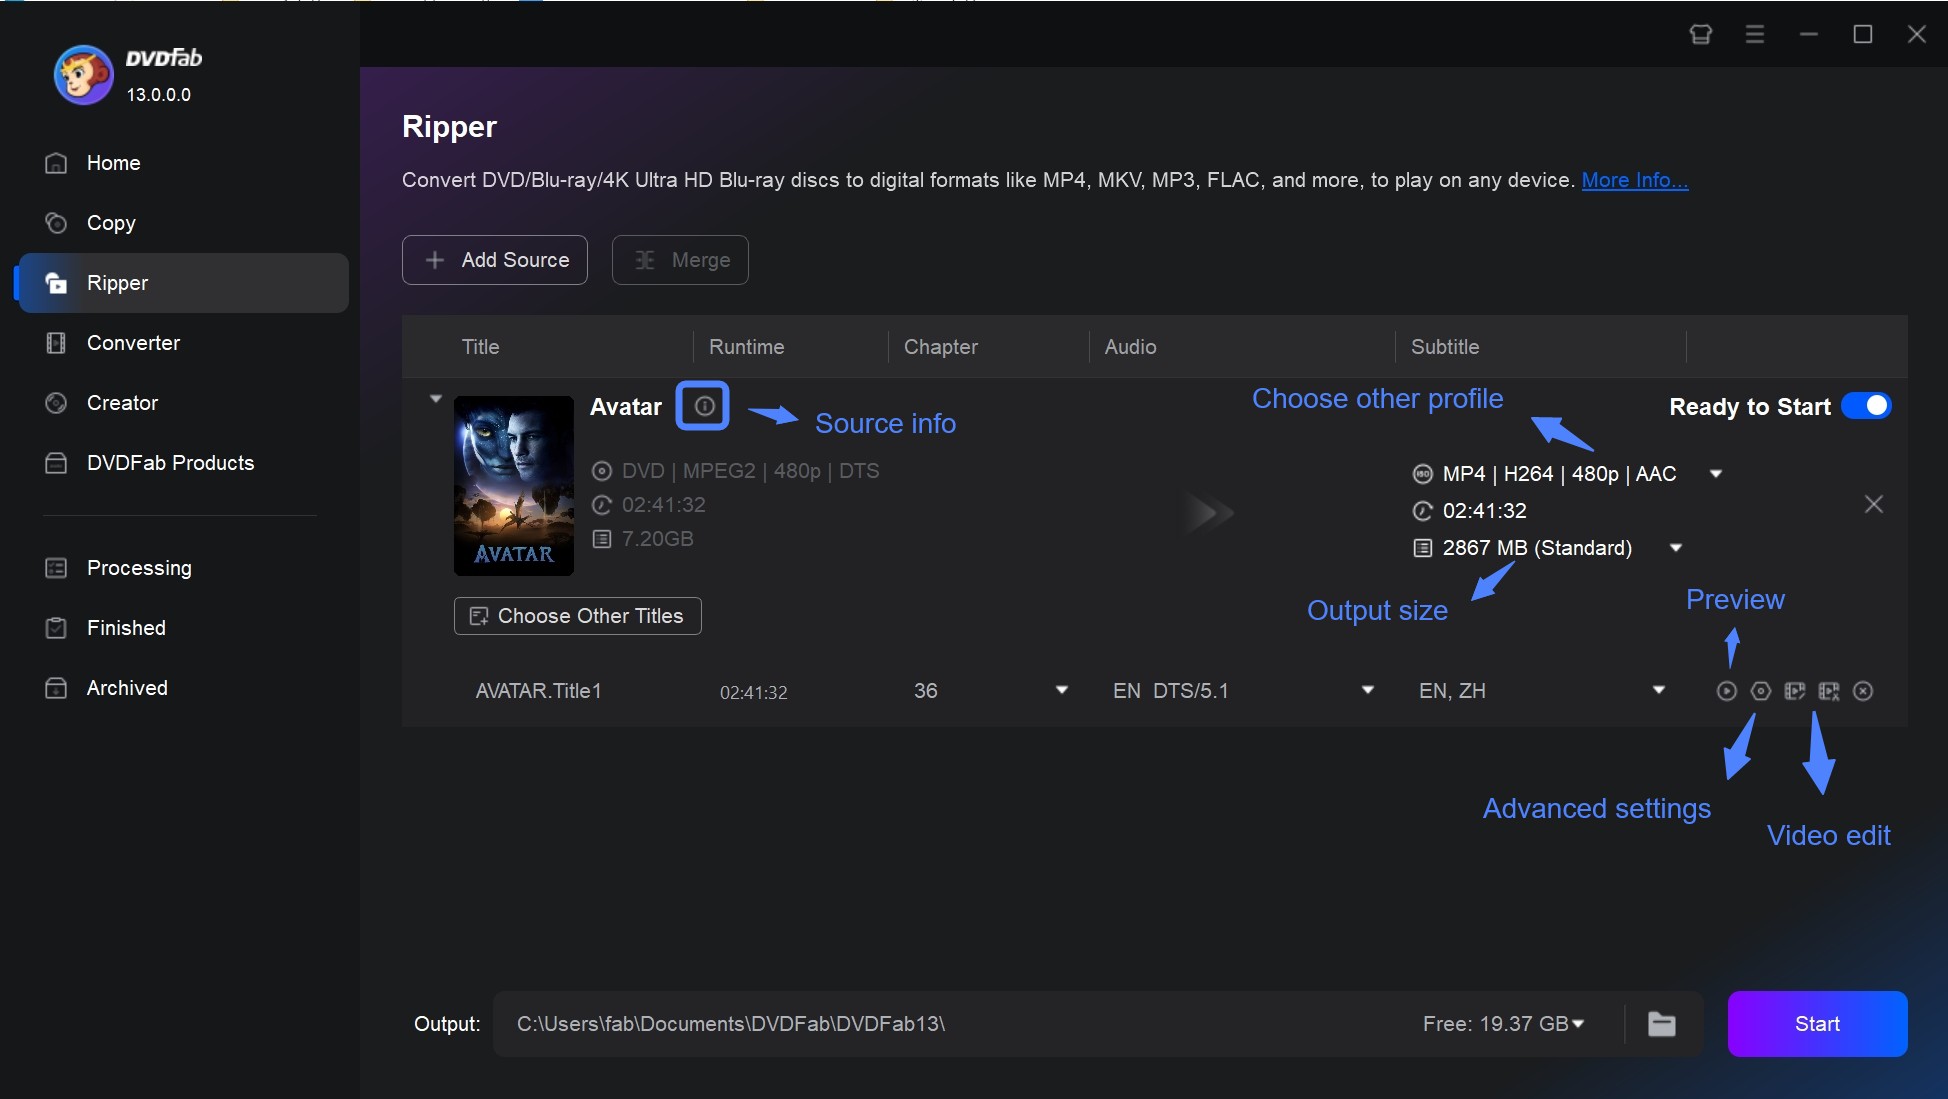Click the Start ripping button
The width and height of the screenshot is (1948, 1099).
tap(1817, 1024)
